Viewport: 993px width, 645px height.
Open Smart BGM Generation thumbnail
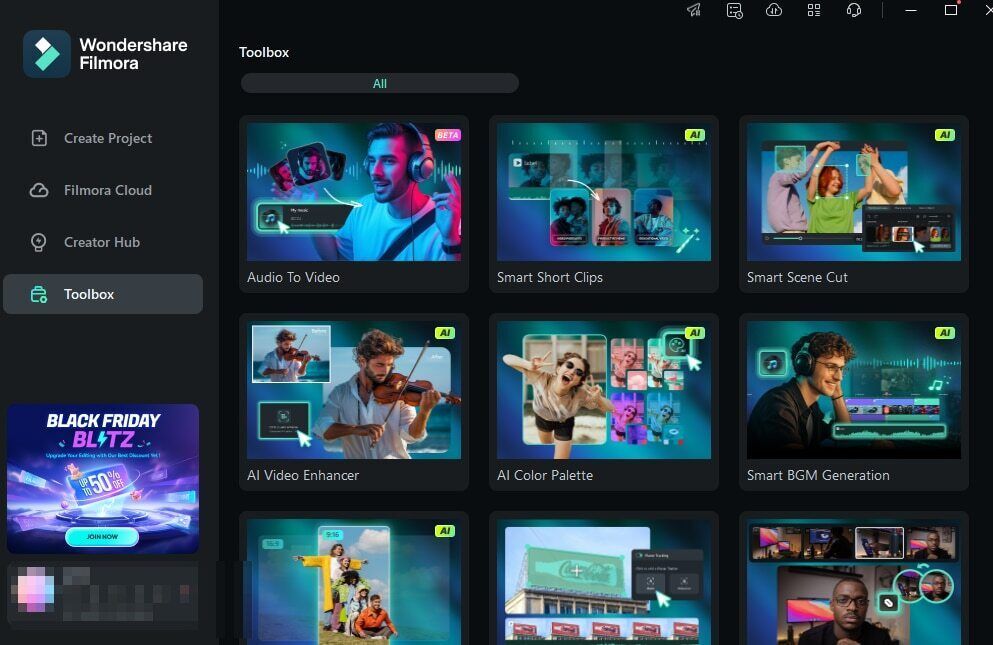click(x=854, y=390)
